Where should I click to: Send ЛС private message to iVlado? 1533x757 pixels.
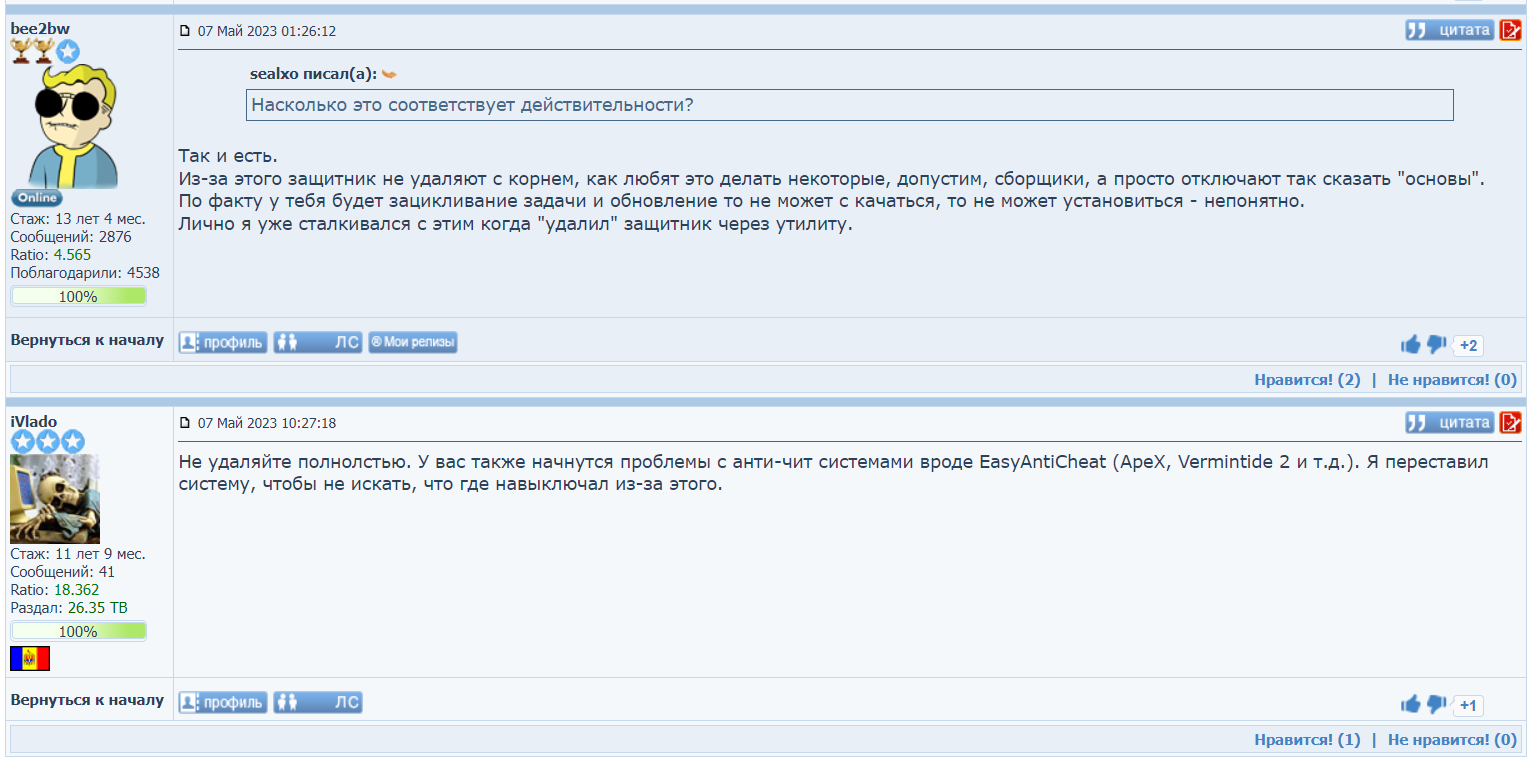(317, 702)
